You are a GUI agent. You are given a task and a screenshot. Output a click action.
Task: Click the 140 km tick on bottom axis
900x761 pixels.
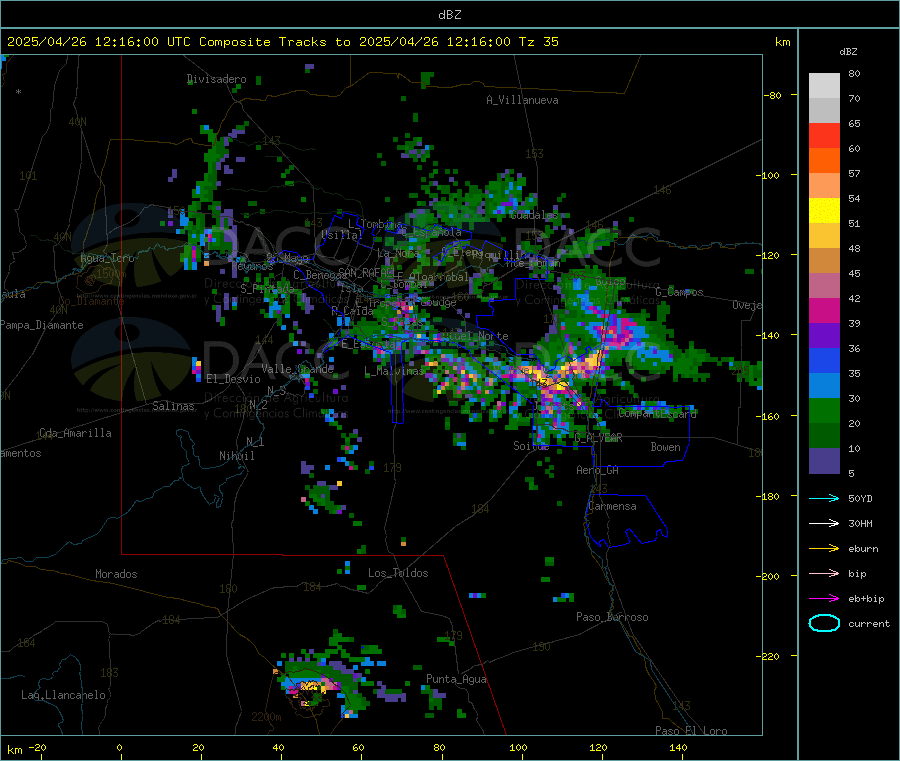[x=678, y=748]
